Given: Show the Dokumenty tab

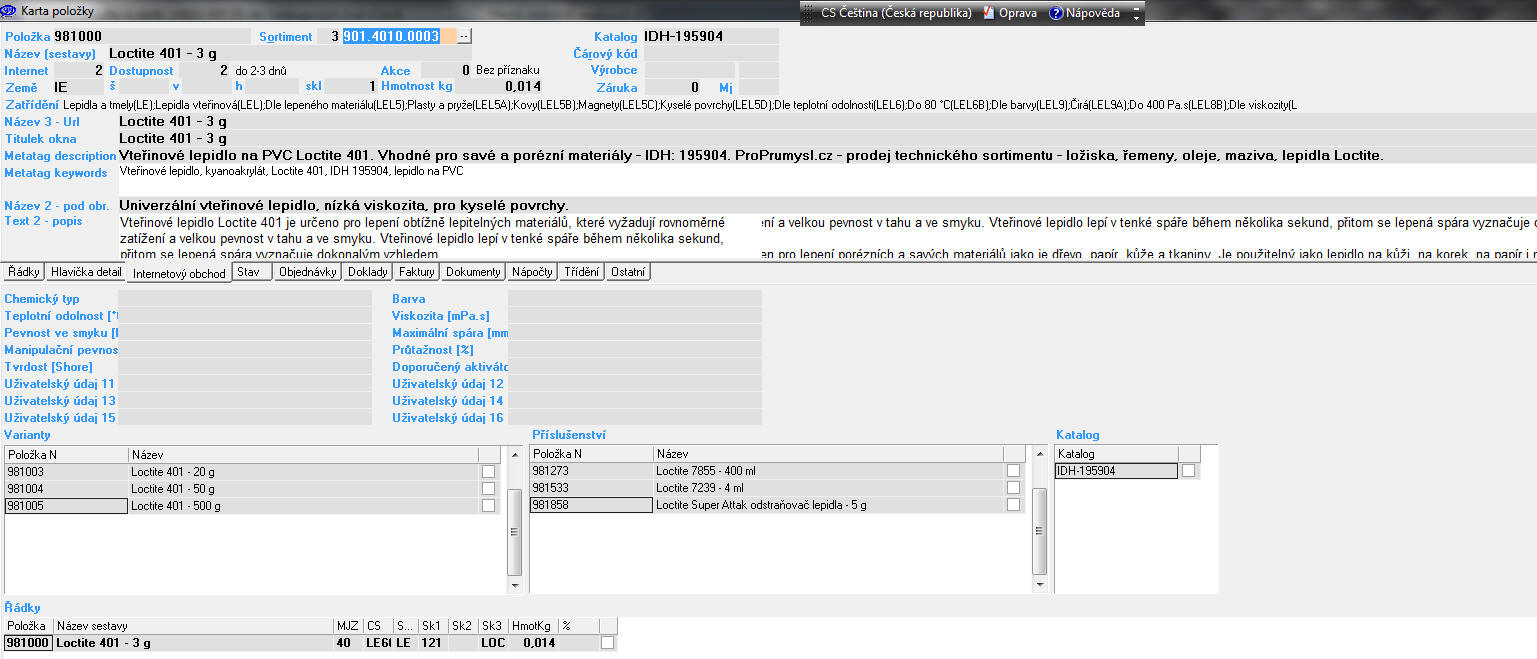Looking at the screenshot, I should 473,272.
